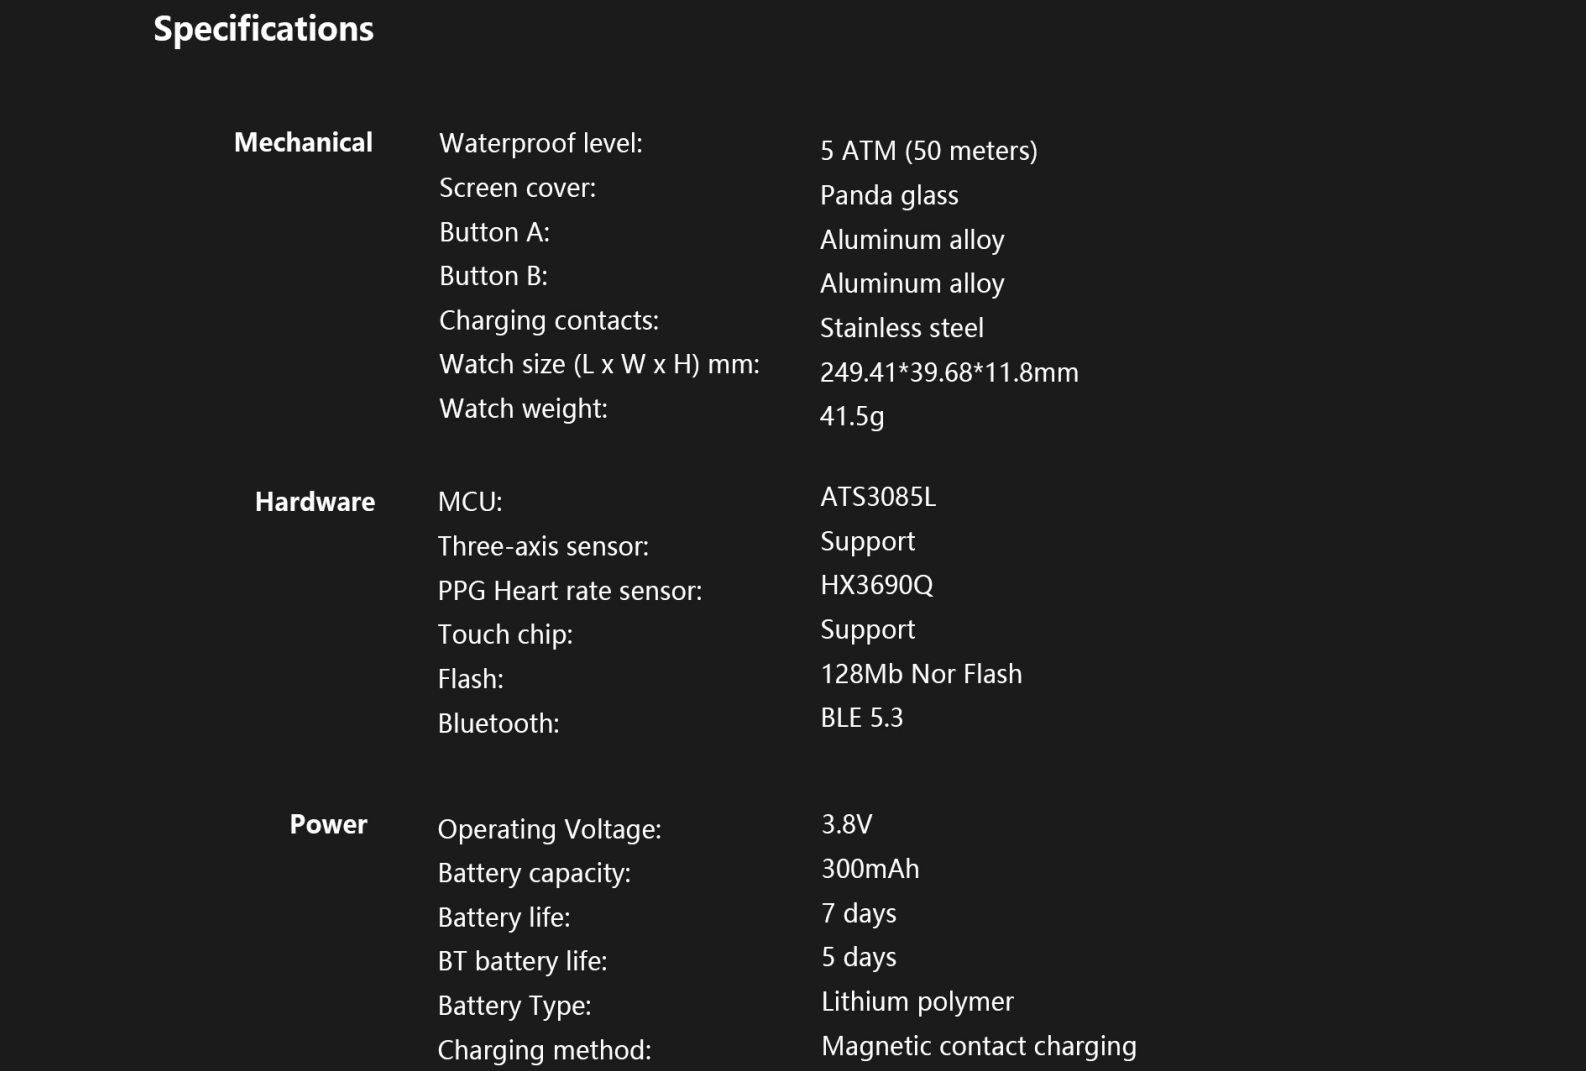Click the 300mAh battery capacity value

click(x=870, y=869)
